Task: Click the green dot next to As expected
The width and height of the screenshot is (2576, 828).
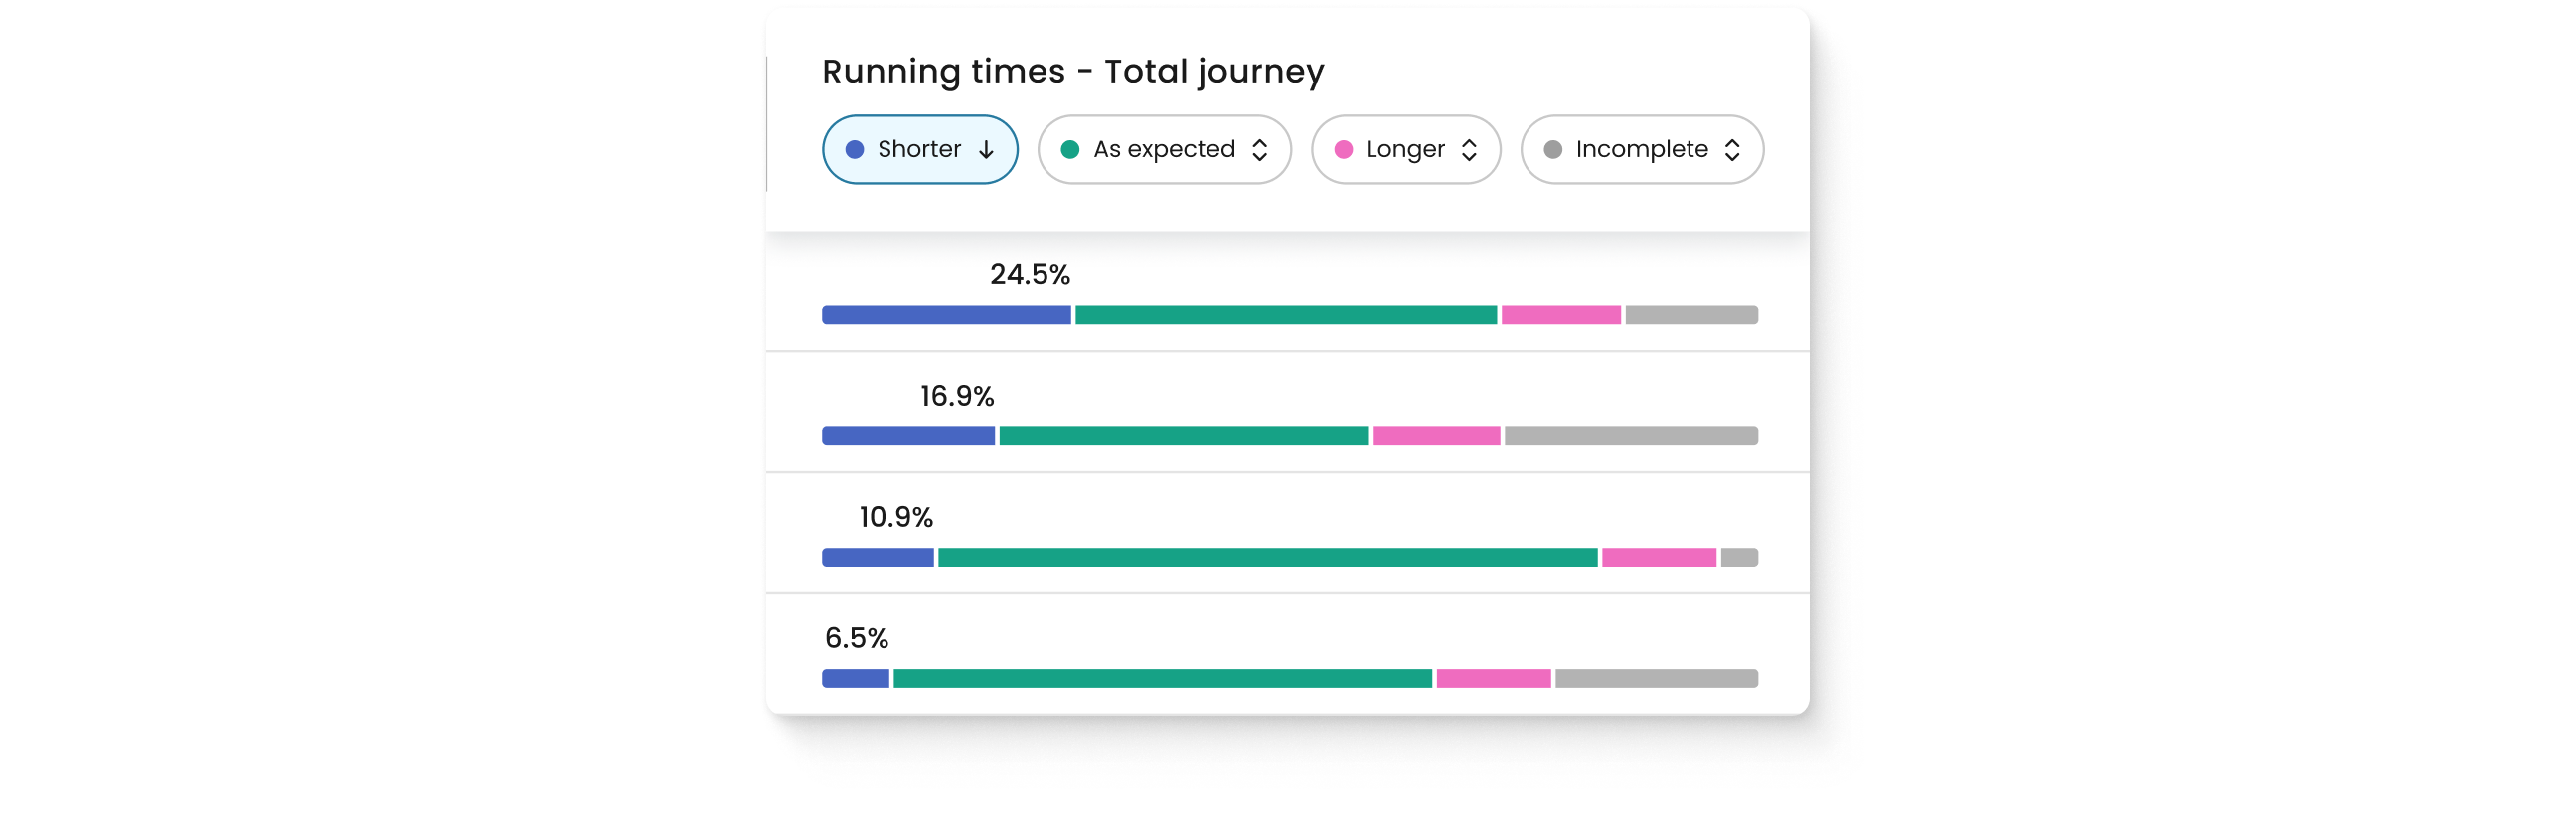Action: click(1070, 150)
